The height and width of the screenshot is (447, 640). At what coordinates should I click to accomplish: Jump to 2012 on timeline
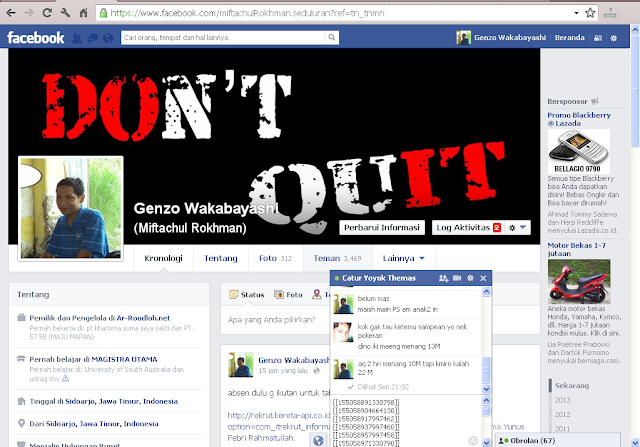[562, 414]
